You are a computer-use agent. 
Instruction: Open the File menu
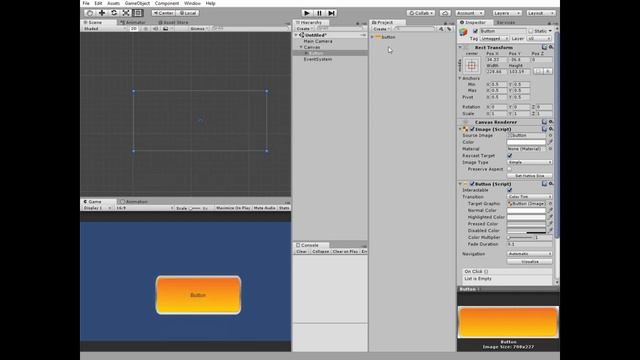pos(86,3)
